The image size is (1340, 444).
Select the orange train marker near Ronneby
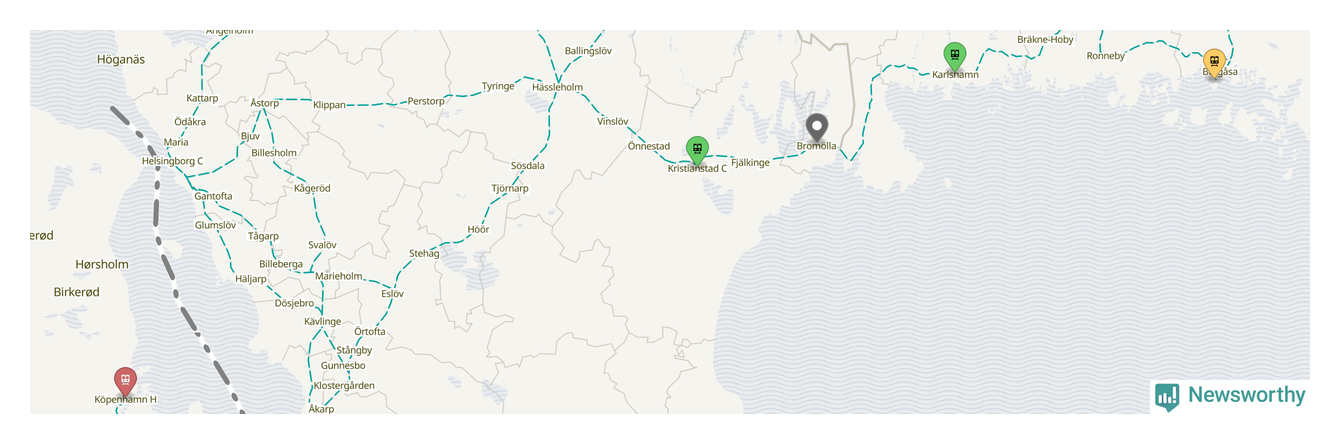(1214, 63)
